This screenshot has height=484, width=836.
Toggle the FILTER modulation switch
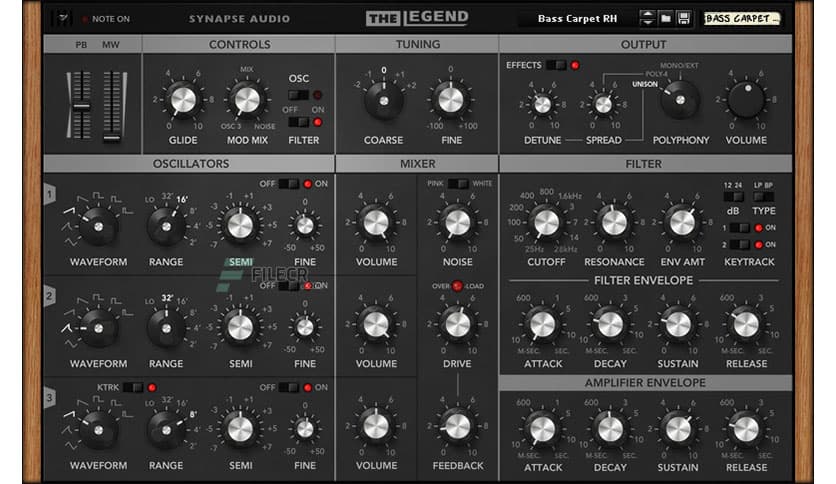click(x=299, y=122)
